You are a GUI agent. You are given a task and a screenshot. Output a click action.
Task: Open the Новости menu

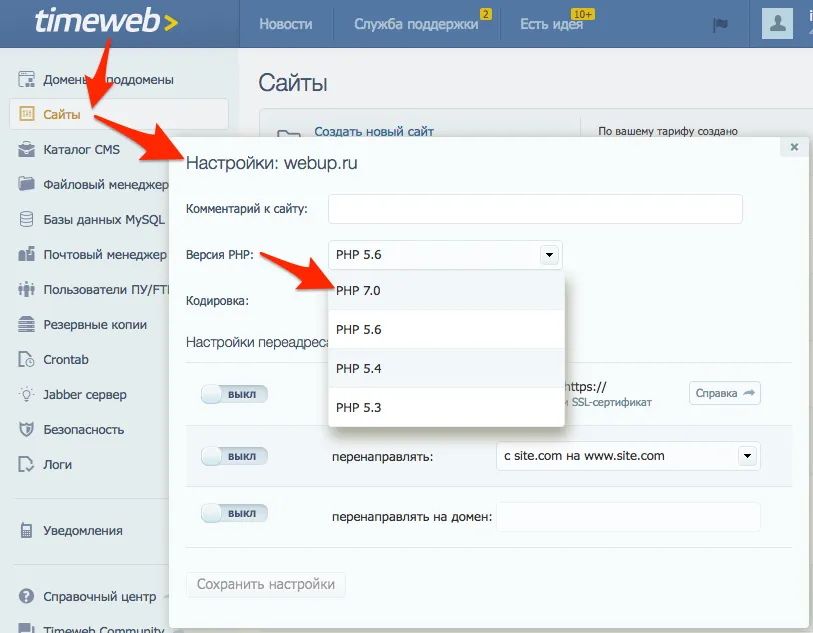pyautogui.click(x=286, y=22)
